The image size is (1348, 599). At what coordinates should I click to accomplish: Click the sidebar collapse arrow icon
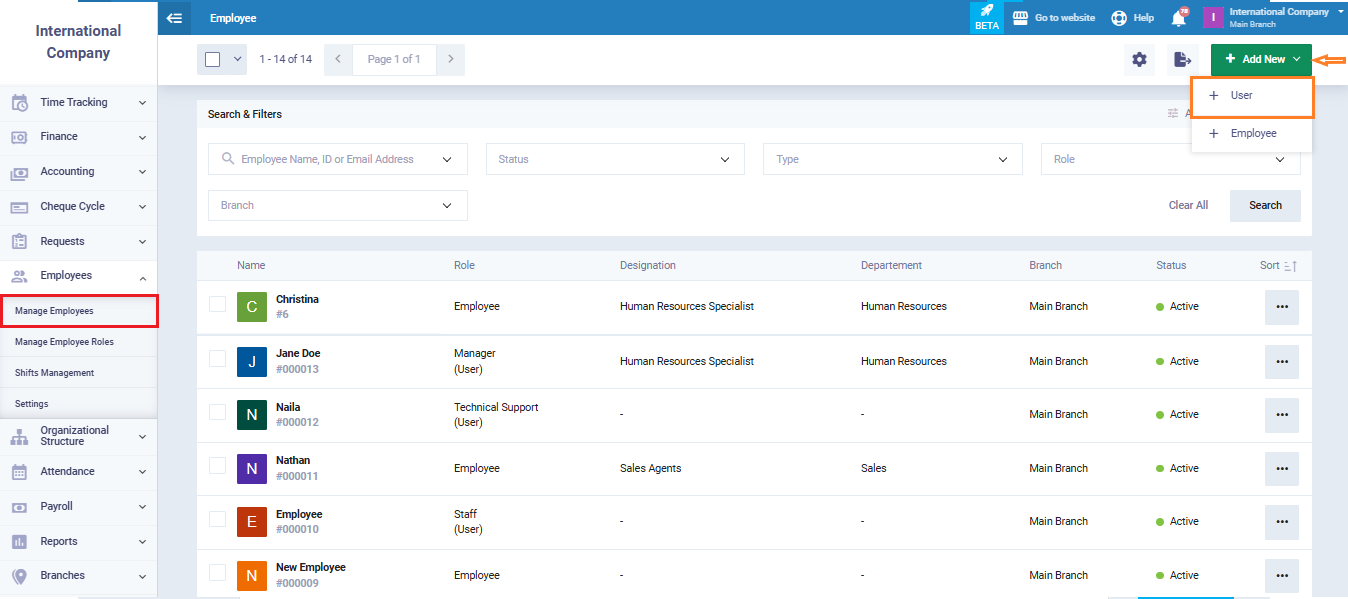pyautogui.click(x=174, y=18)
